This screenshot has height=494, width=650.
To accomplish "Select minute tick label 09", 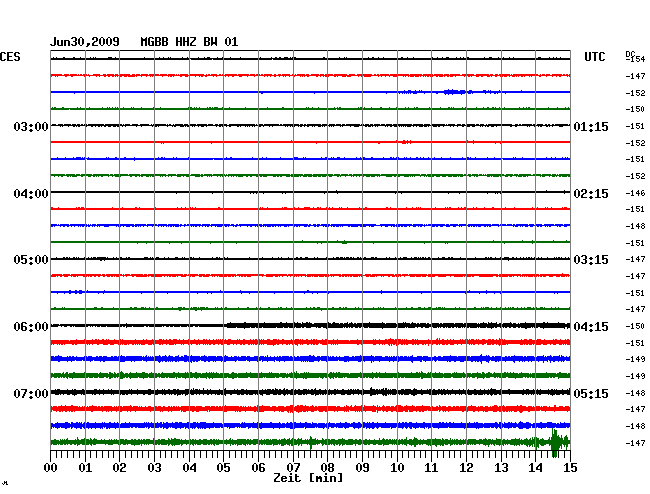I will pyautogui.click(x=362, y=467).
